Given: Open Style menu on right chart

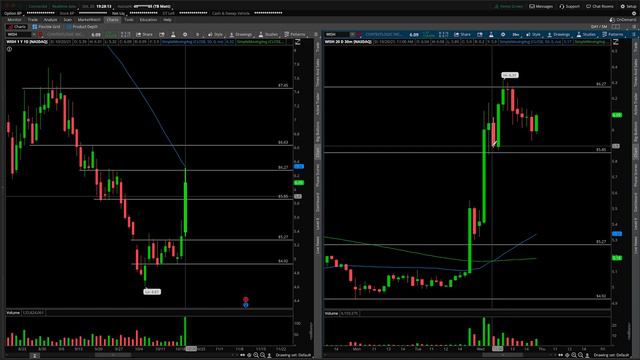Looking at the screenshot, I should pos(533,35).
